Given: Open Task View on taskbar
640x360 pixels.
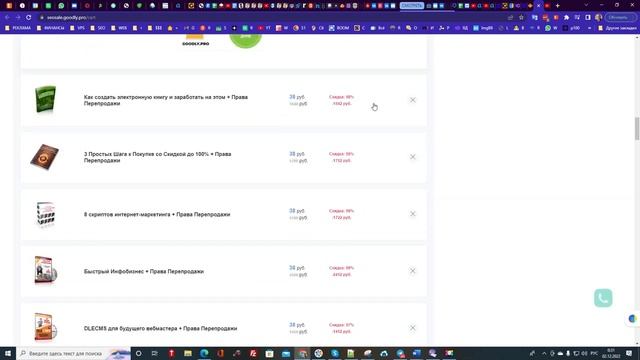Looking at the screenshot, I should 155,353.
